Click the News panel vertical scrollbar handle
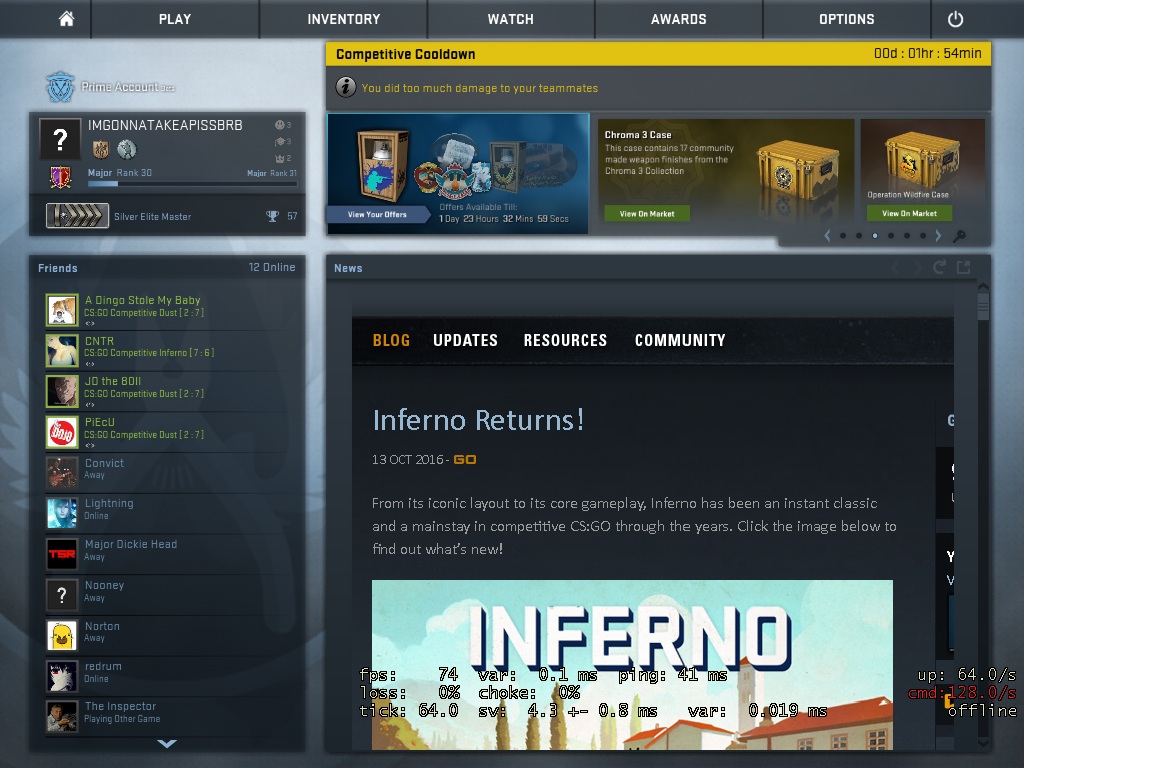This screenshot has height=768, width=1152. pos(982,306)
